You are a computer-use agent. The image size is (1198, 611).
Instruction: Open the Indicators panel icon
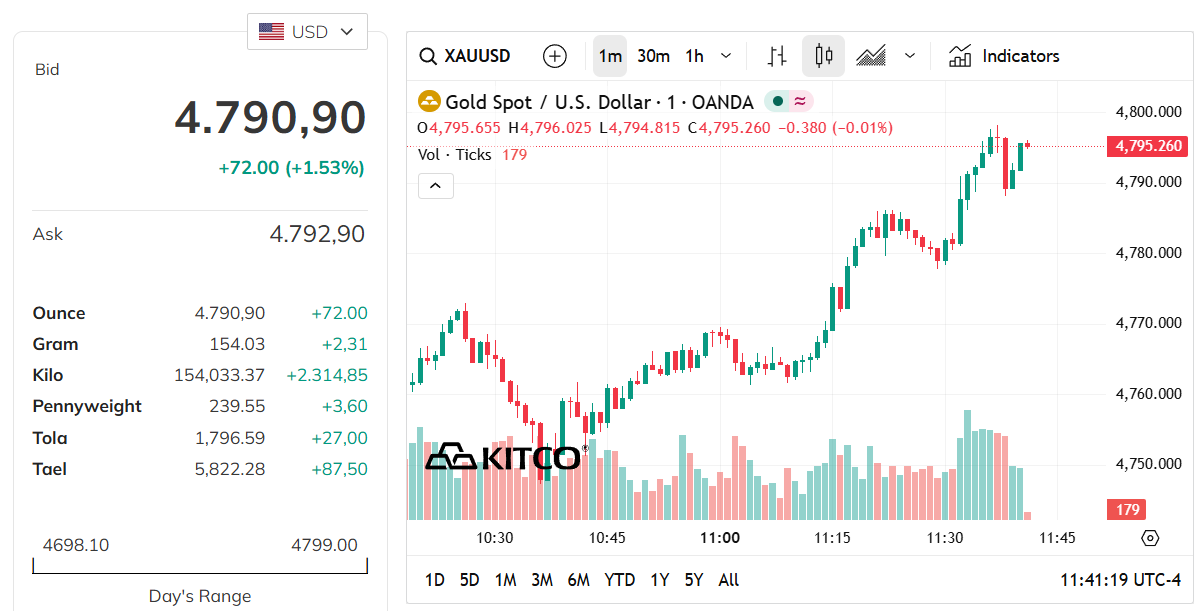tap(959, 56)
